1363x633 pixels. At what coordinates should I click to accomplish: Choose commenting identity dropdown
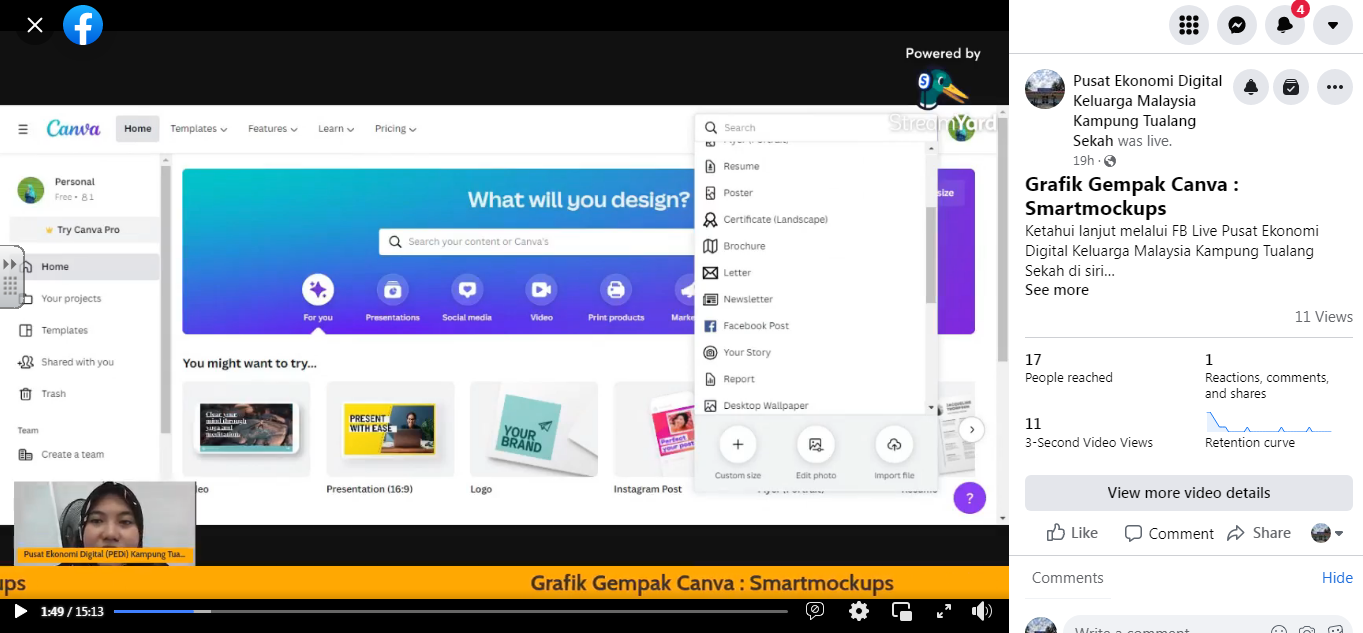pyautogui.click(x=1328, y=533)
